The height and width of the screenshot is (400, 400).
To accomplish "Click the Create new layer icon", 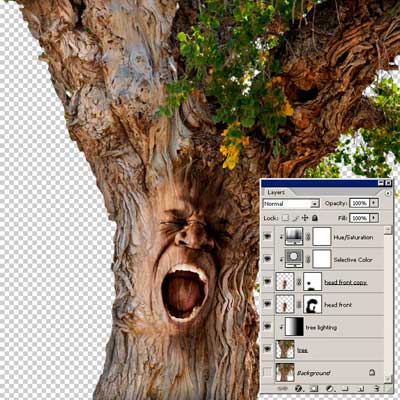I will [x=361, y=389].
